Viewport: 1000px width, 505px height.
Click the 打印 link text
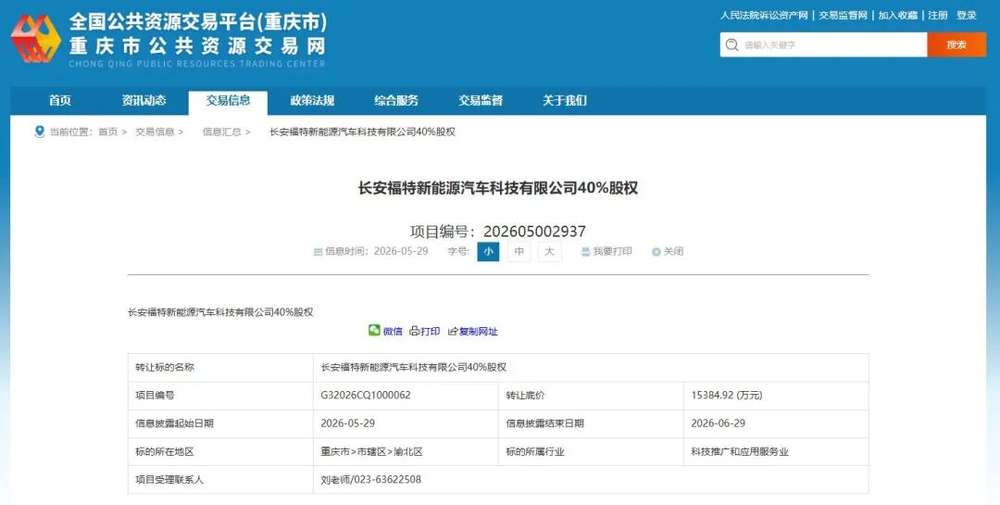[x=430, y=332]
